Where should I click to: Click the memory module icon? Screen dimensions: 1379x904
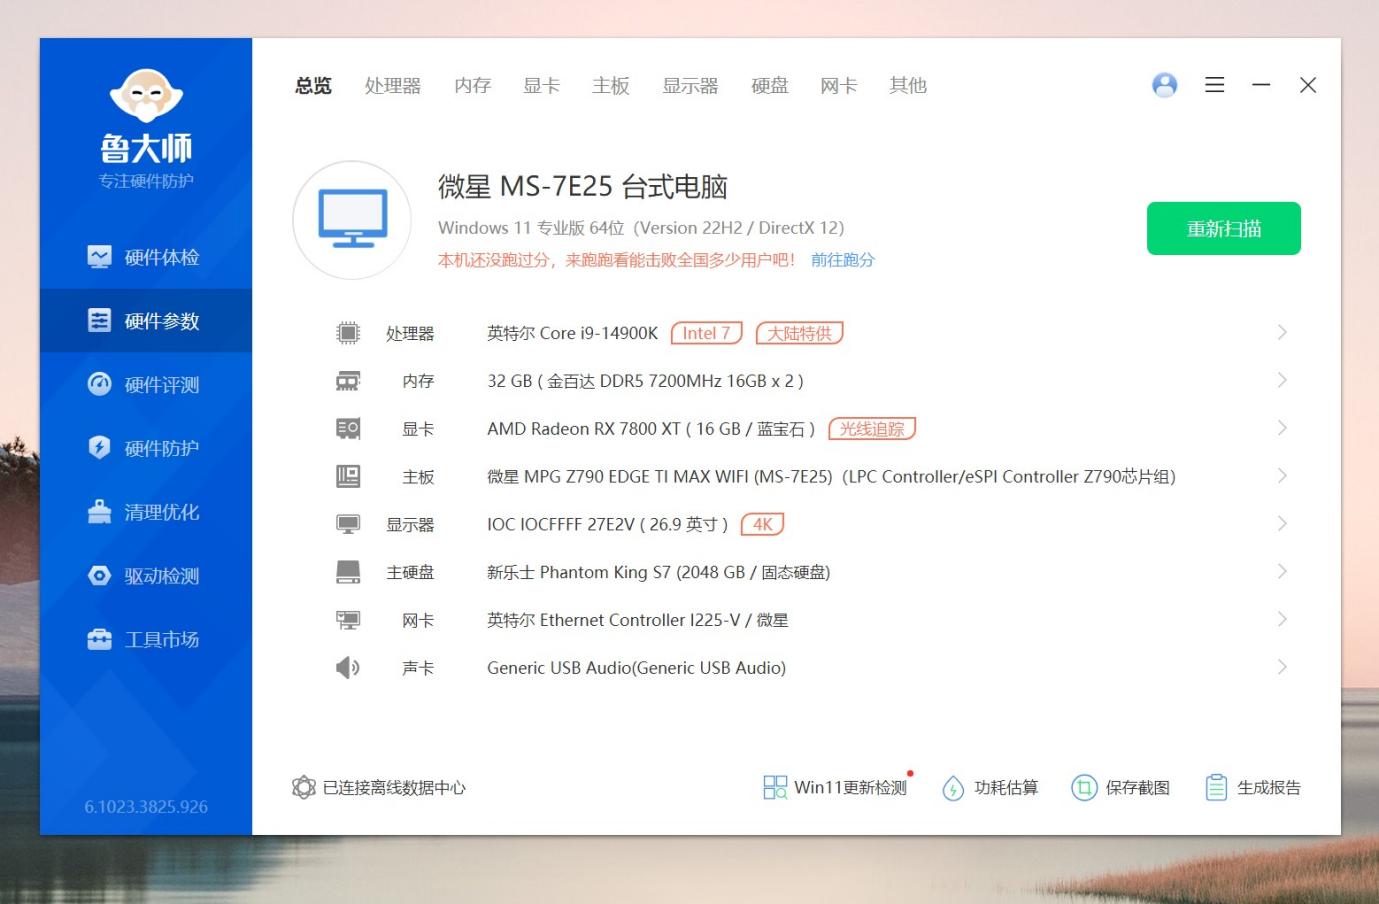[x=348, y=381]
